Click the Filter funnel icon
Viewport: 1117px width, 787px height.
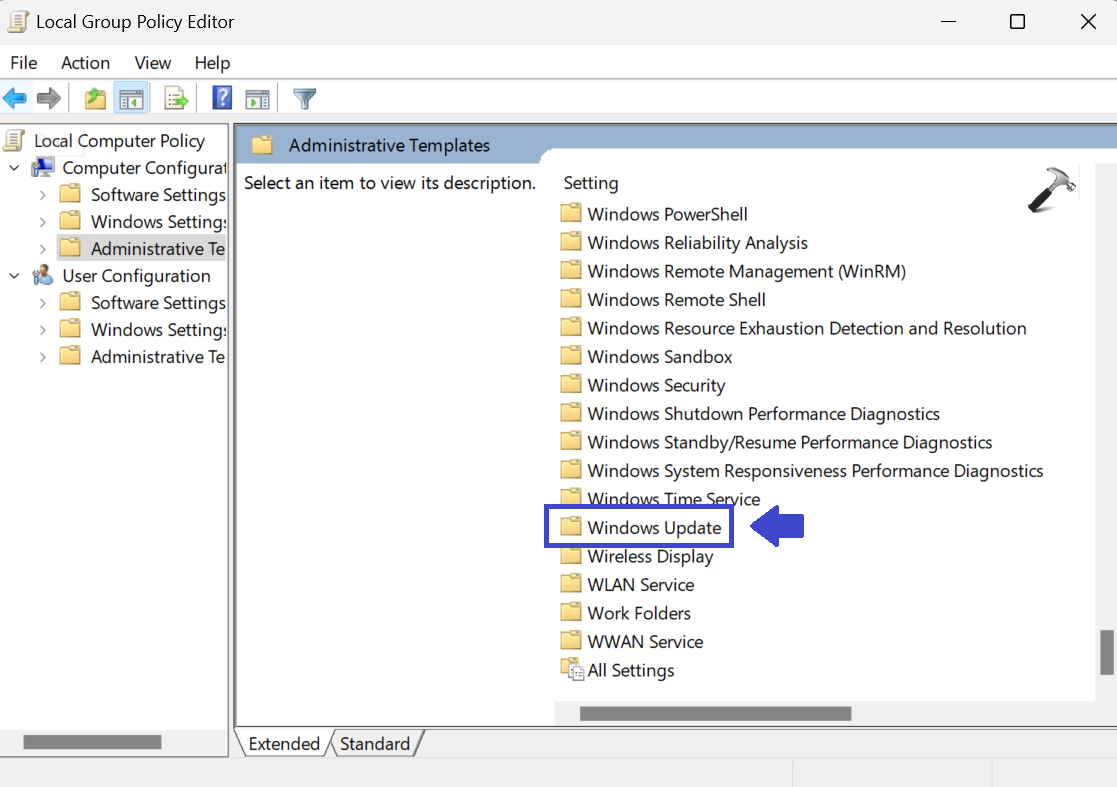304,98
